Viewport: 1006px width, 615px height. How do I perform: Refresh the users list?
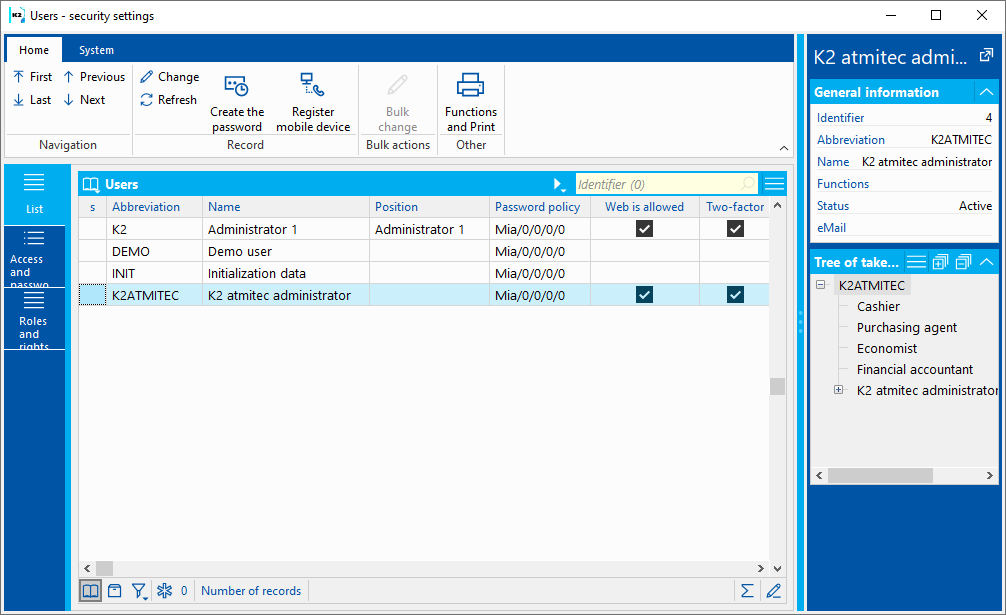[x=169, y=100]
